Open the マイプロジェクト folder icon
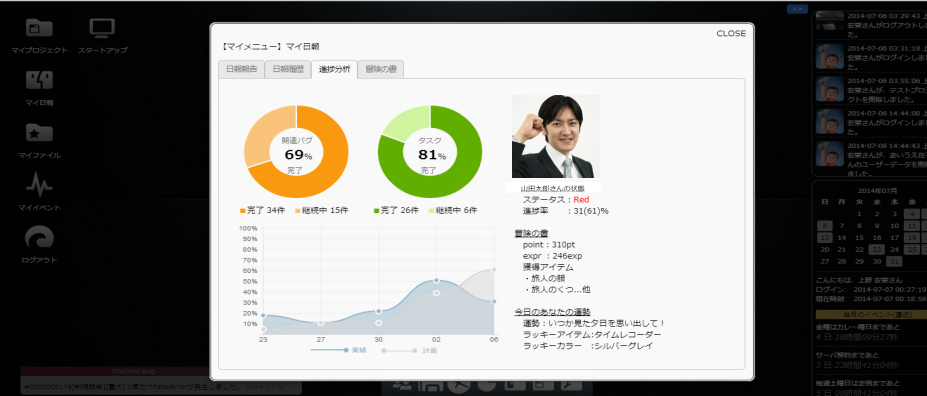The height and width of the screenshot is (396, 927). click(x=40, y=28)
